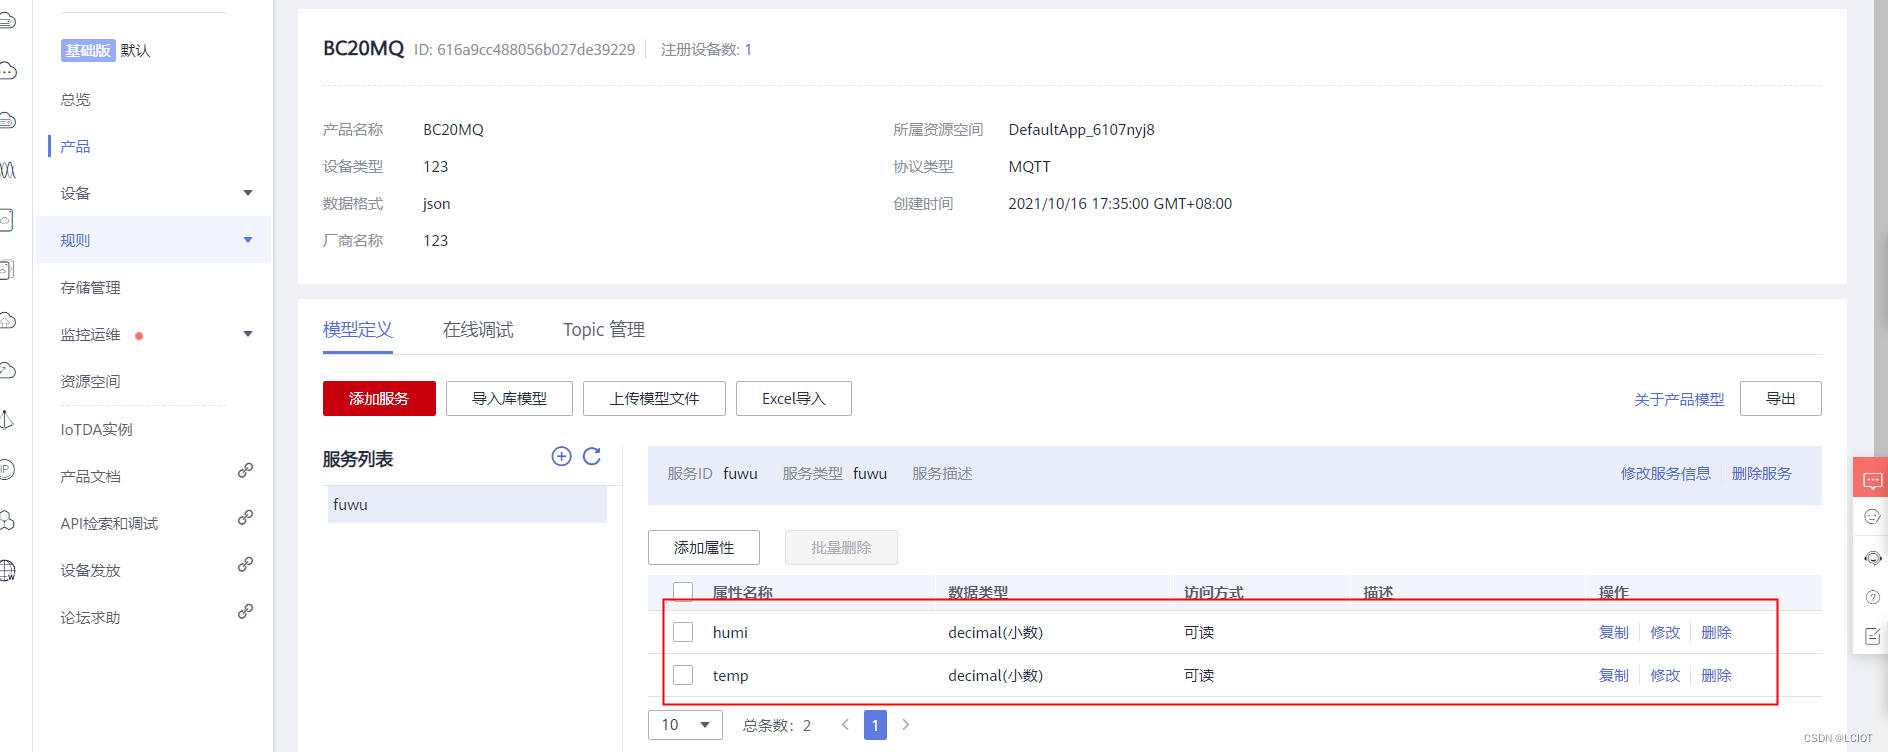Click the red 添加服务 button

(379, 398)
